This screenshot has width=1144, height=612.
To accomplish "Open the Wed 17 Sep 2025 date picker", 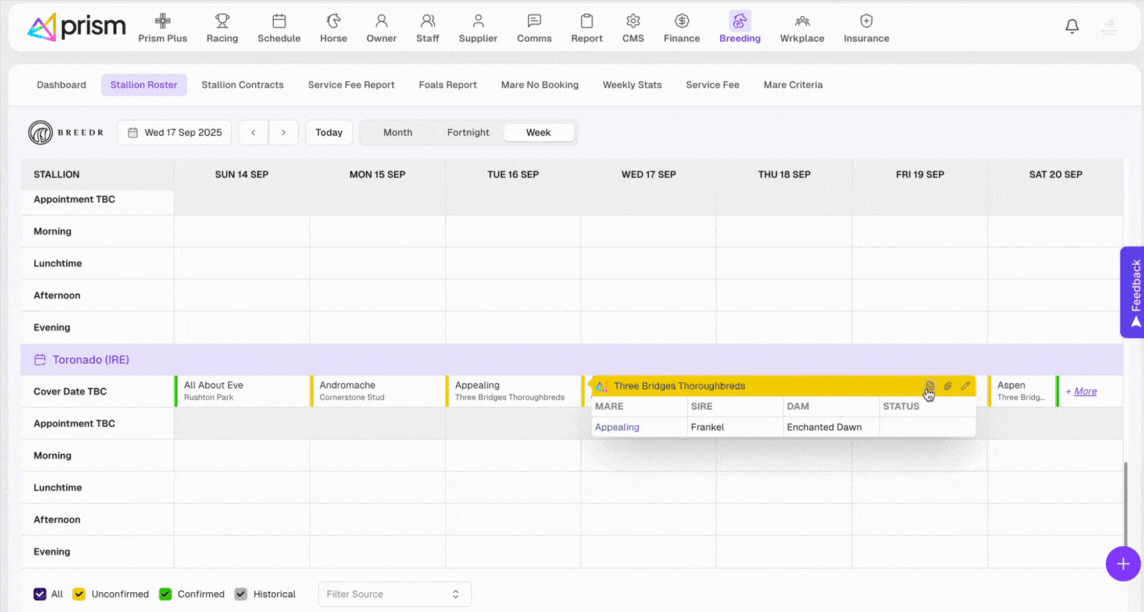I will [x=175, y=132].
